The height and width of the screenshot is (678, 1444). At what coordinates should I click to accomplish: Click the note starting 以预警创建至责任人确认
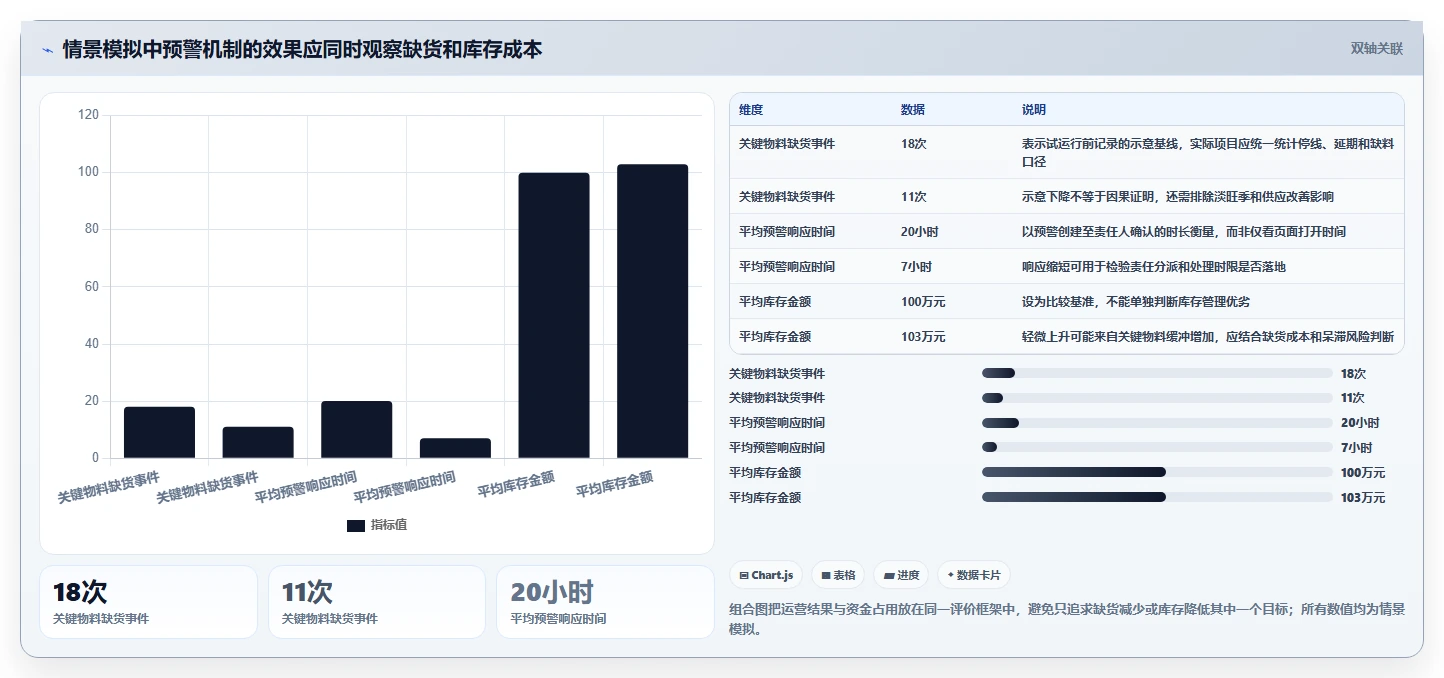[x=1184, y=231]
